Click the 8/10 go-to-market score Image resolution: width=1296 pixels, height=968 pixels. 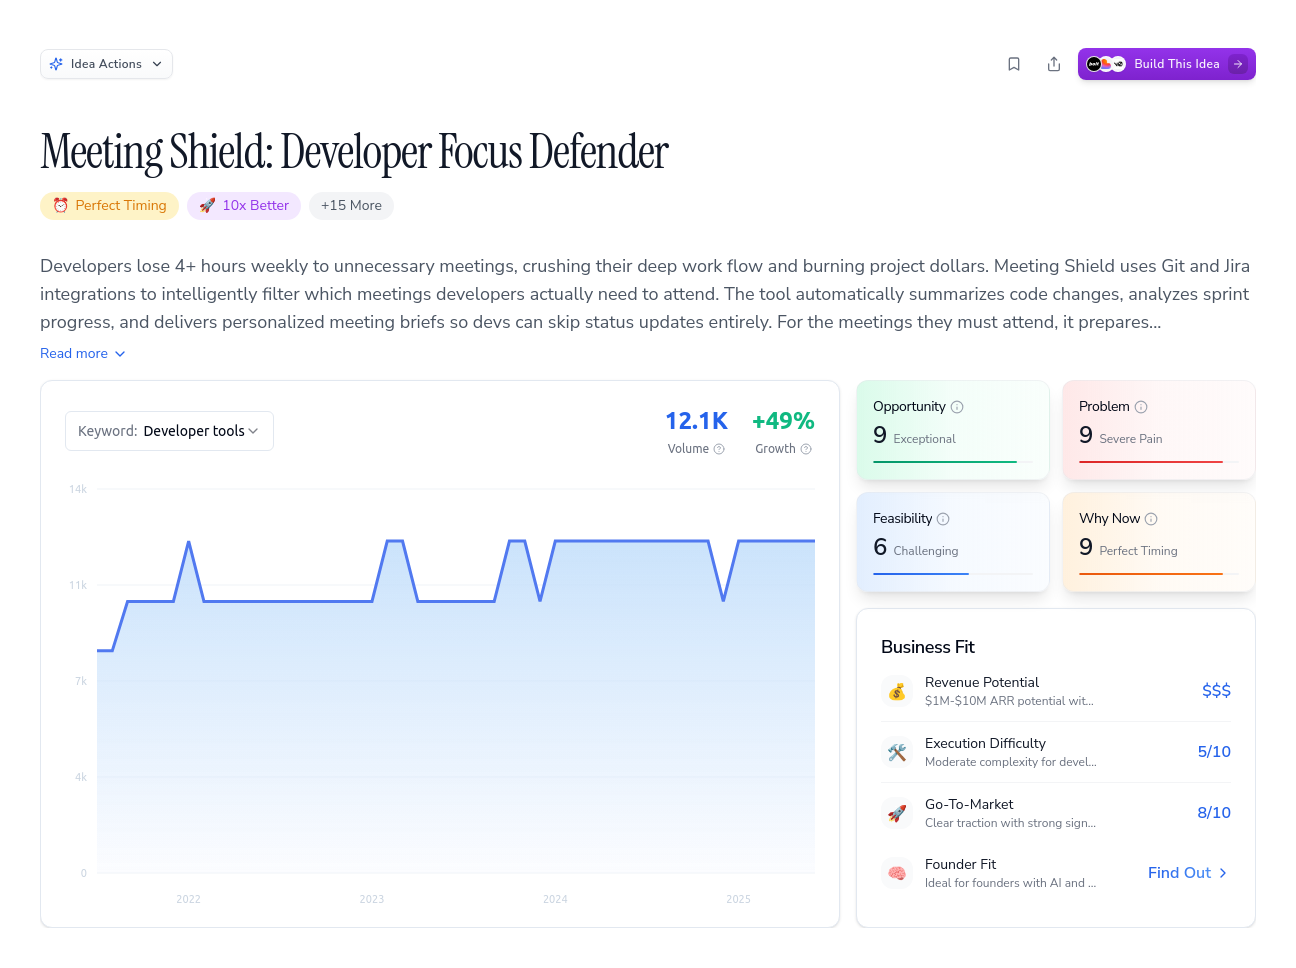tap(1214, 813)
